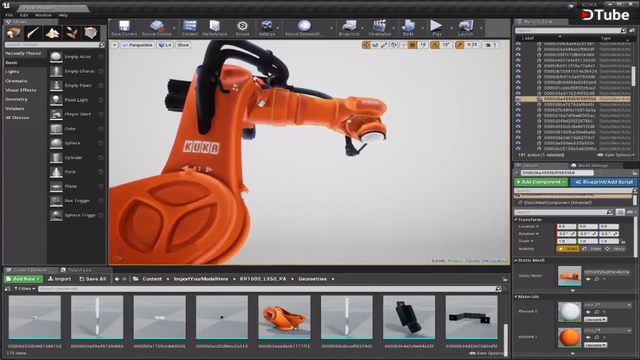Click the Save Current toolbar icon
640x360 pixels.
coord(124,28)
